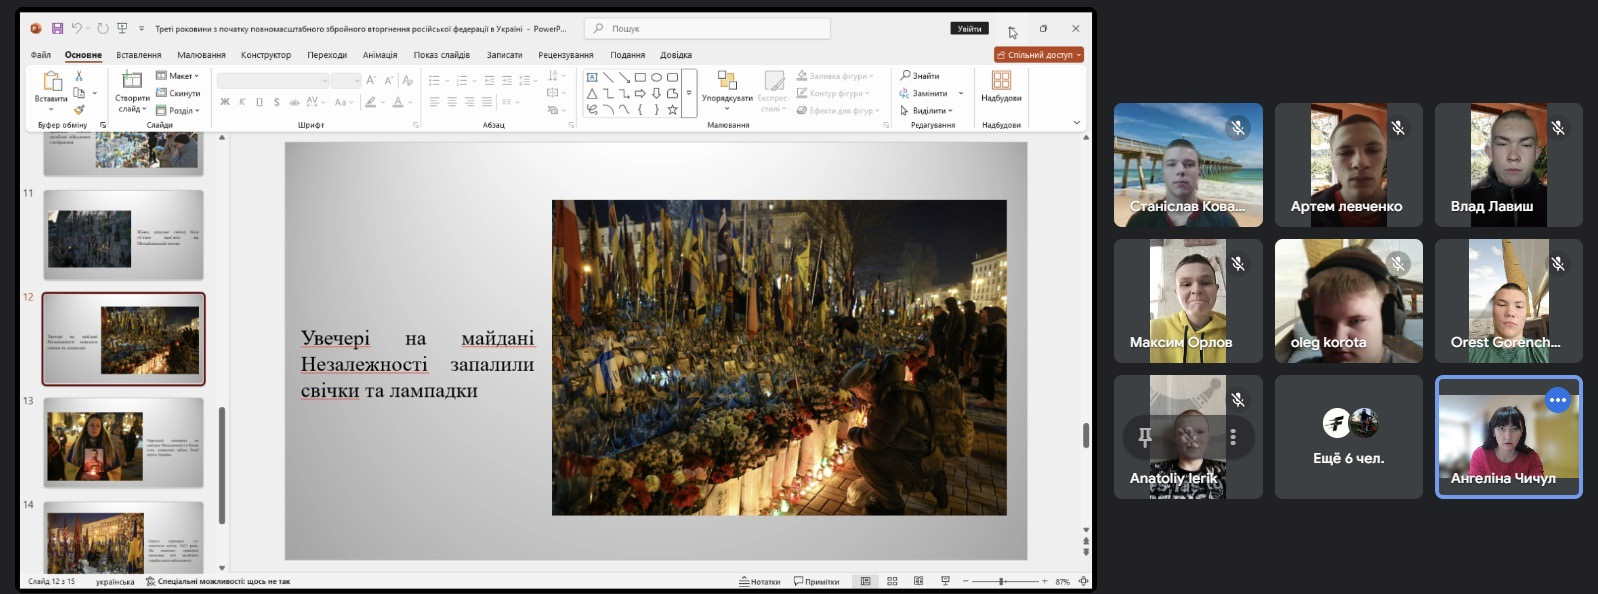1598x594 pixels.
Task: Toggle strikethrough S formatting
Action: tap(277, 102)
